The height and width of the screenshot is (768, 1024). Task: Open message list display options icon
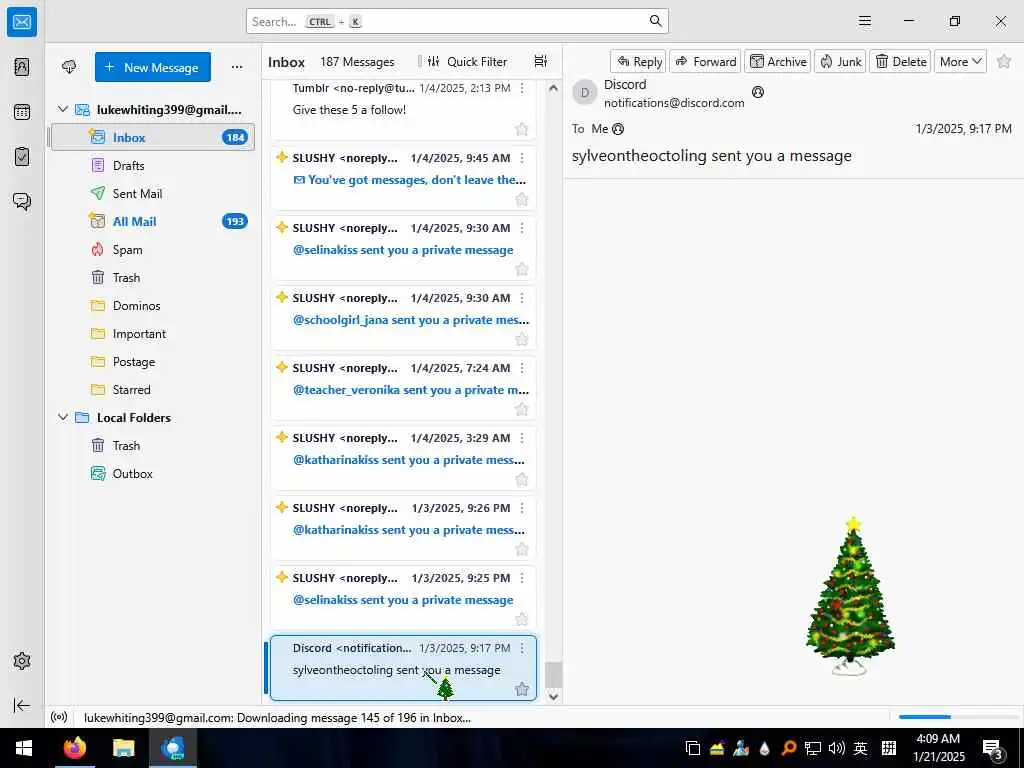(541, 61)
